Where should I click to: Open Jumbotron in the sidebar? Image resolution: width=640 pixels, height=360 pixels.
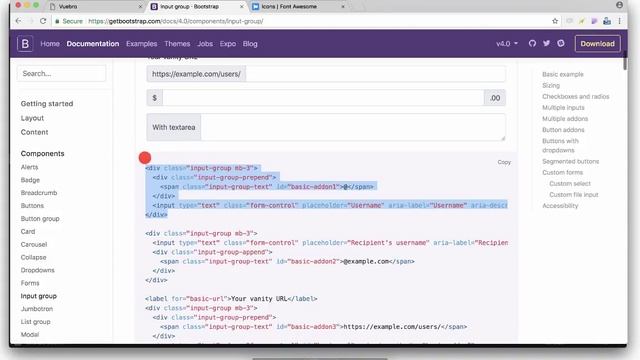coord(37,309)
